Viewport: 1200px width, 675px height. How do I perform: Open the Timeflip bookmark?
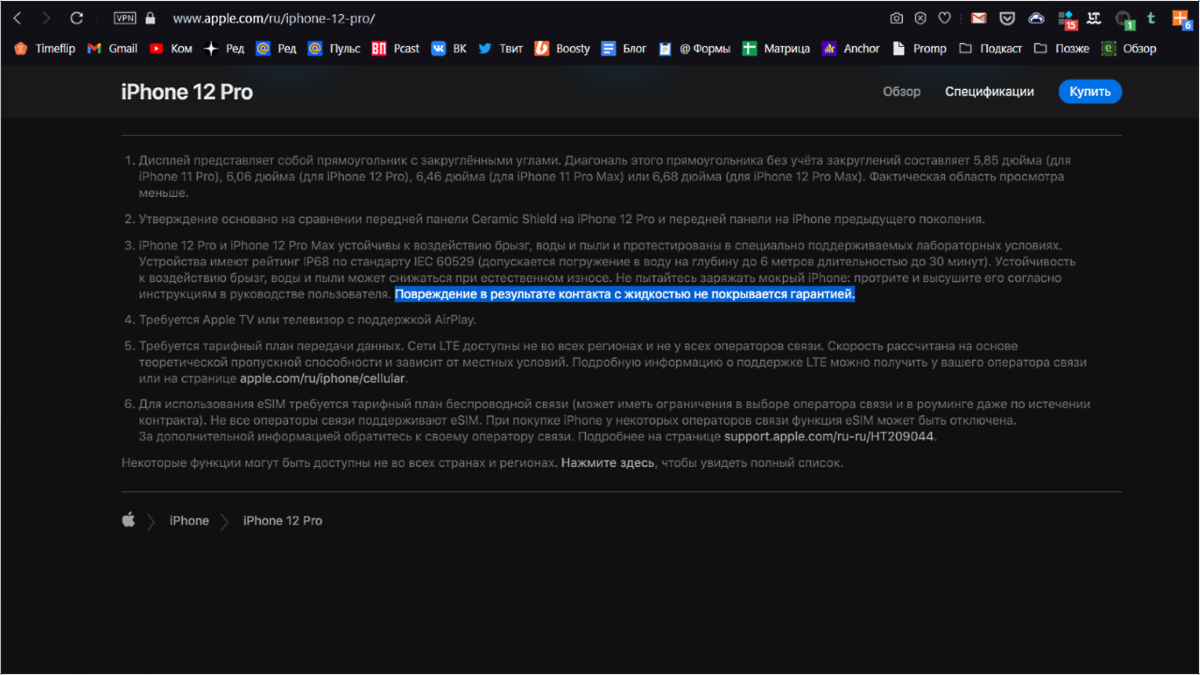44,48
